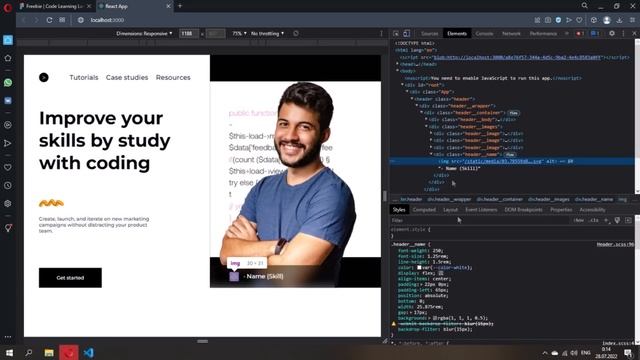Click the Get started button
Screen dimensions: 640x360
pos(70,278)
